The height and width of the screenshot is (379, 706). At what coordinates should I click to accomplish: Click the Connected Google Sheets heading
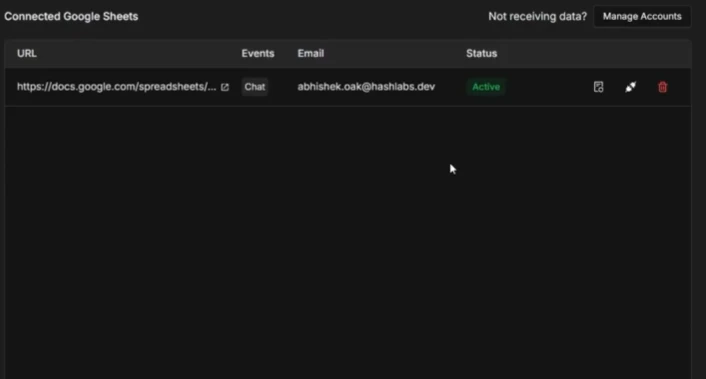[x=71, y=17]
